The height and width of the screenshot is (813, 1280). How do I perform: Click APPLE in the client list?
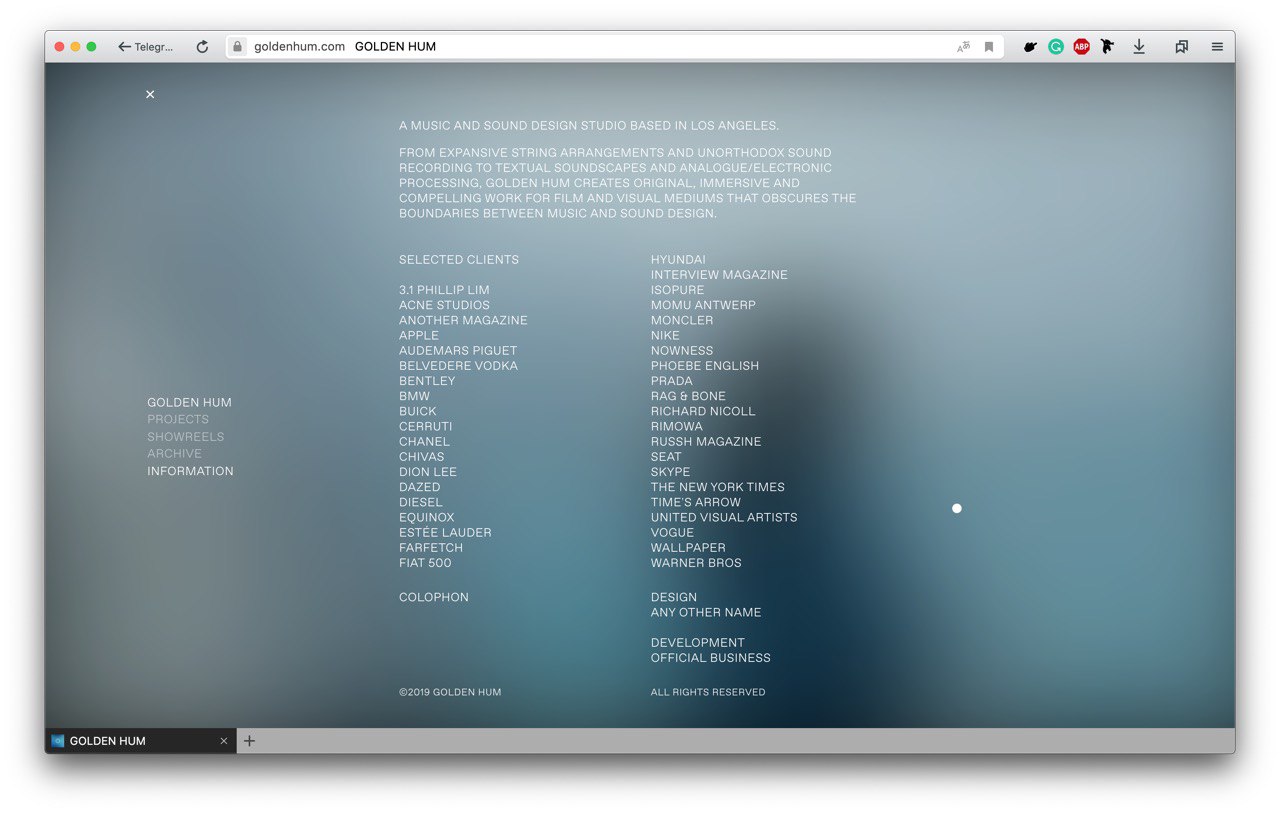click(x=419, y=336)
